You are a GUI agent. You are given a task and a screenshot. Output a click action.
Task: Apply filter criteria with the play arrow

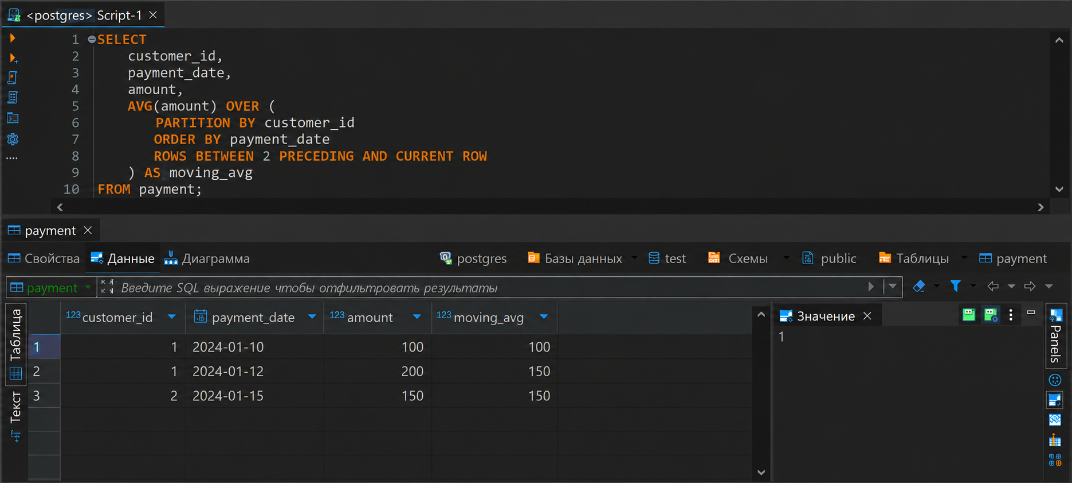pyautogui.click(x=871, y=287)
